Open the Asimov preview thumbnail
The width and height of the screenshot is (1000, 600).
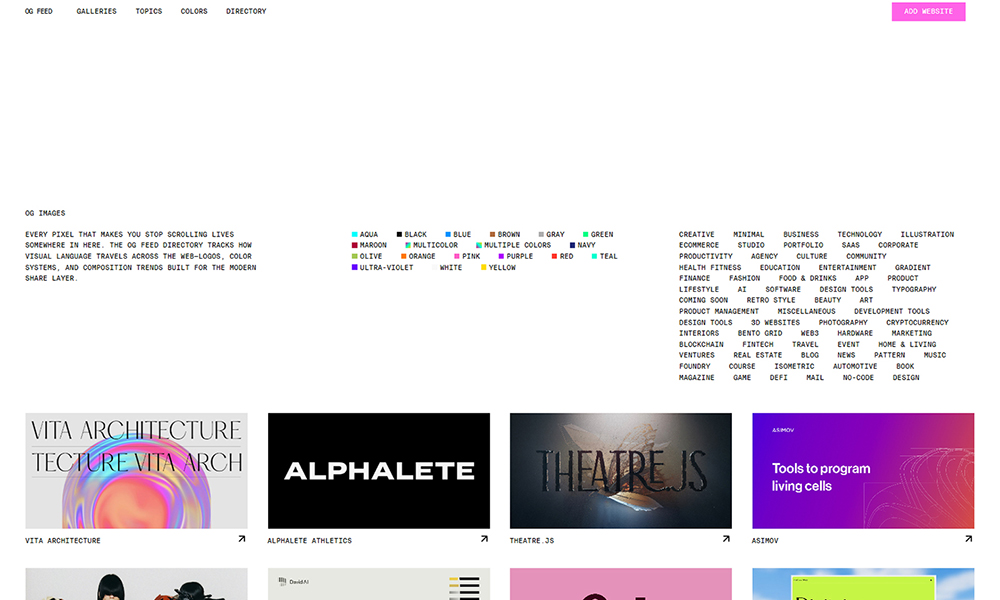pyautogui.click(x=863, y=471)
